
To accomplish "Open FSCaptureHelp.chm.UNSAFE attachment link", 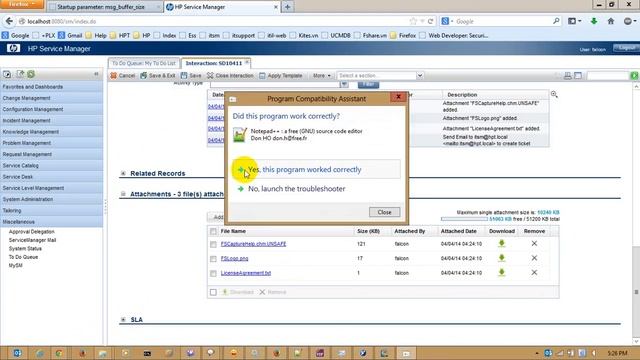I will [253, 244].
